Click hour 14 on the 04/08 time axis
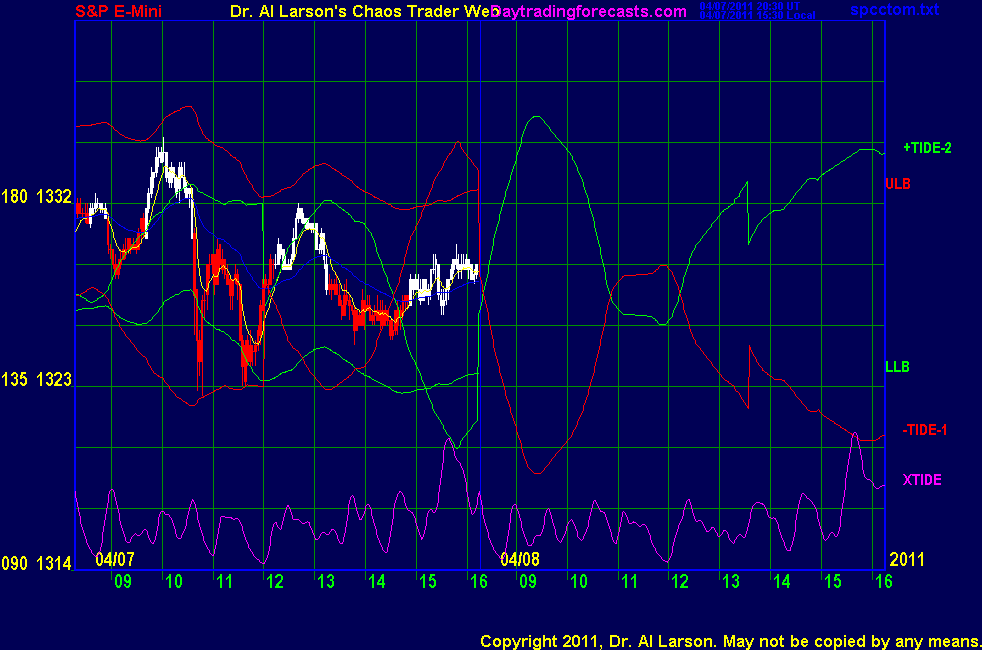This screenshot has width=982, height=650. pos(780,581)
